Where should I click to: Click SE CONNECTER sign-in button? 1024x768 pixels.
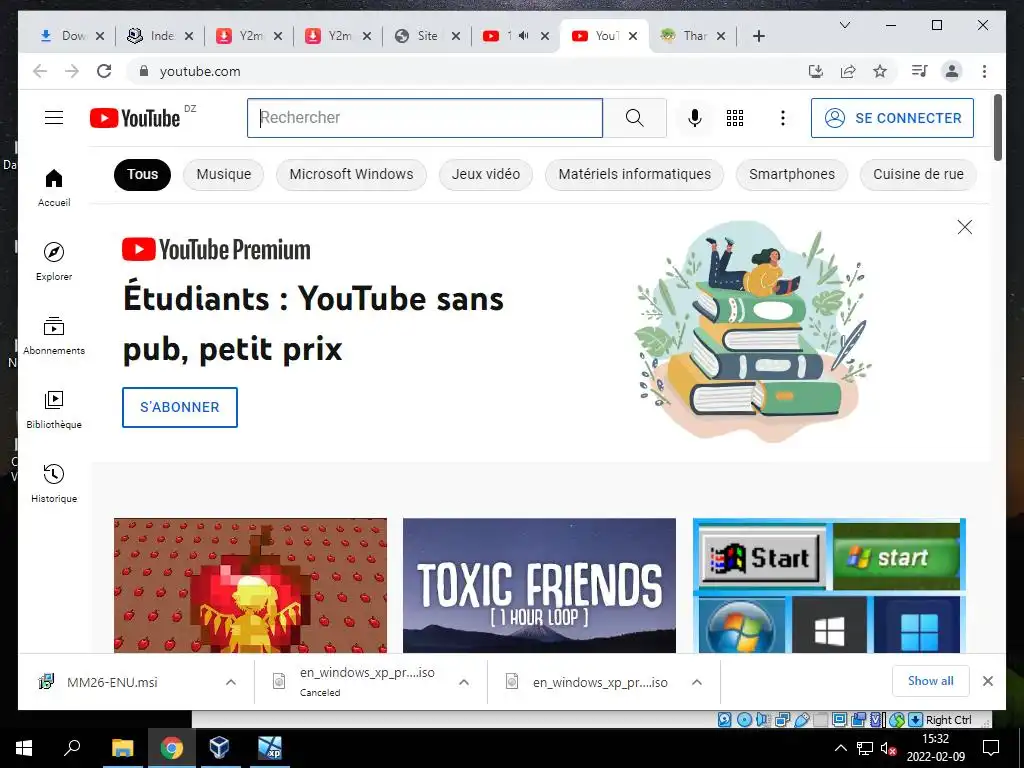[892, 118]
